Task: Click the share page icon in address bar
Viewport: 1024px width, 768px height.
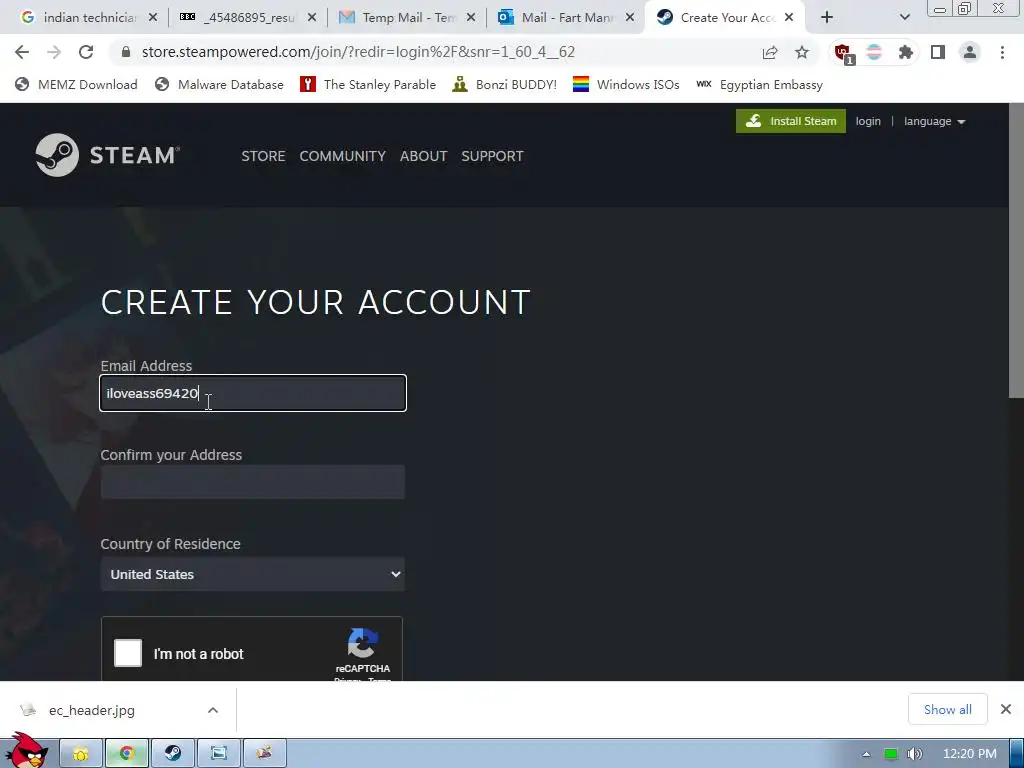Action: 770,52
